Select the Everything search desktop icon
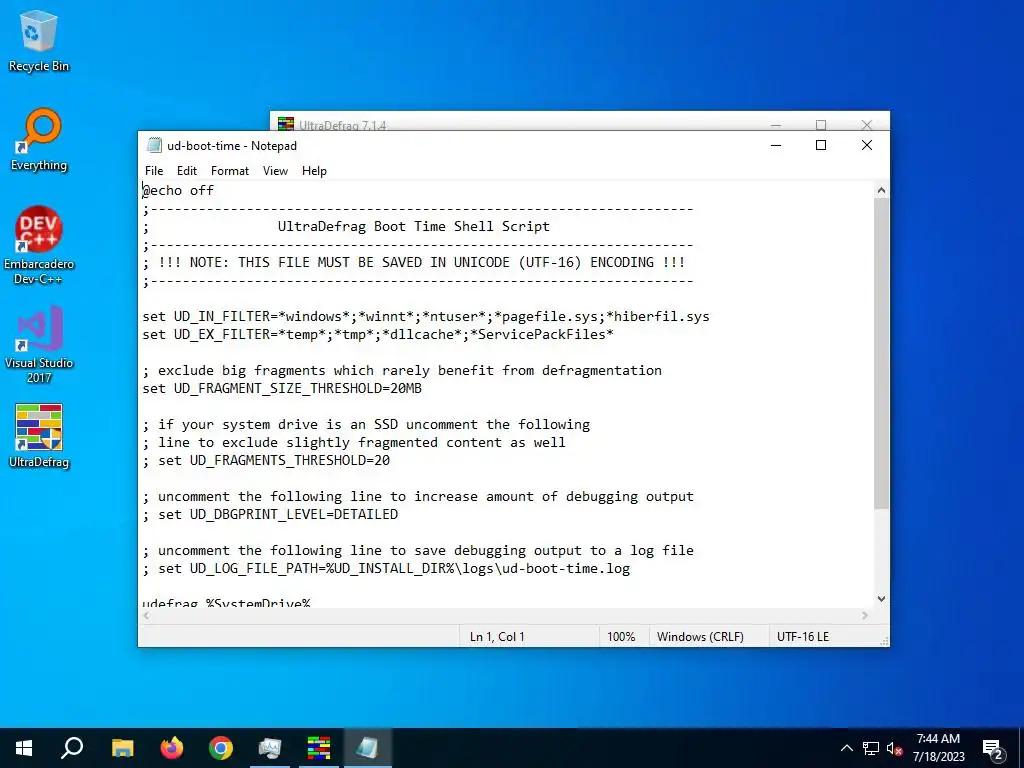 click(x=39, y=140)
